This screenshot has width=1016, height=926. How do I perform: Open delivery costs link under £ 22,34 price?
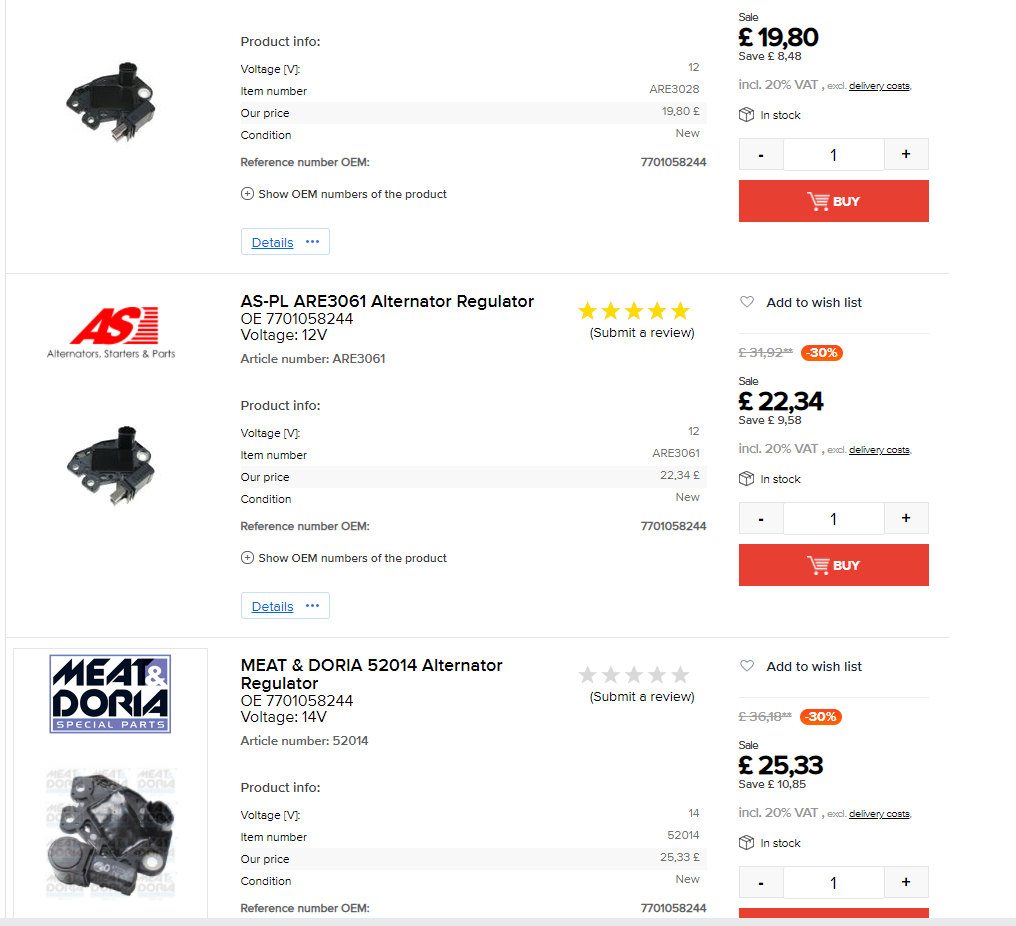tap(879, 450)
